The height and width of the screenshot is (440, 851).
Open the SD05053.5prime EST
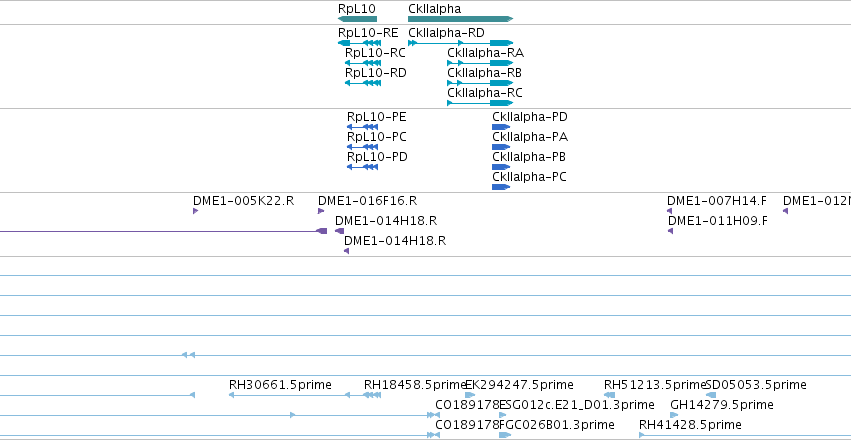pyautogui.click(x=711, y=395)
